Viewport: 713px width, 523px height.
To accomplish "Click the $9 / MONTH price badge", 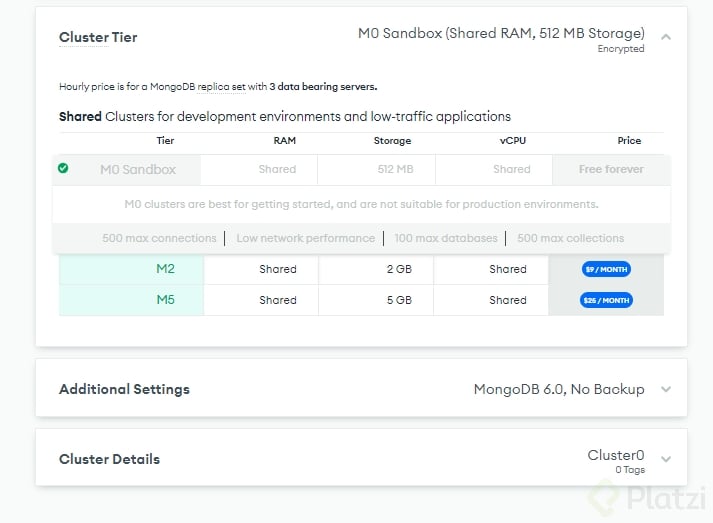I will [x=606, y=269].
